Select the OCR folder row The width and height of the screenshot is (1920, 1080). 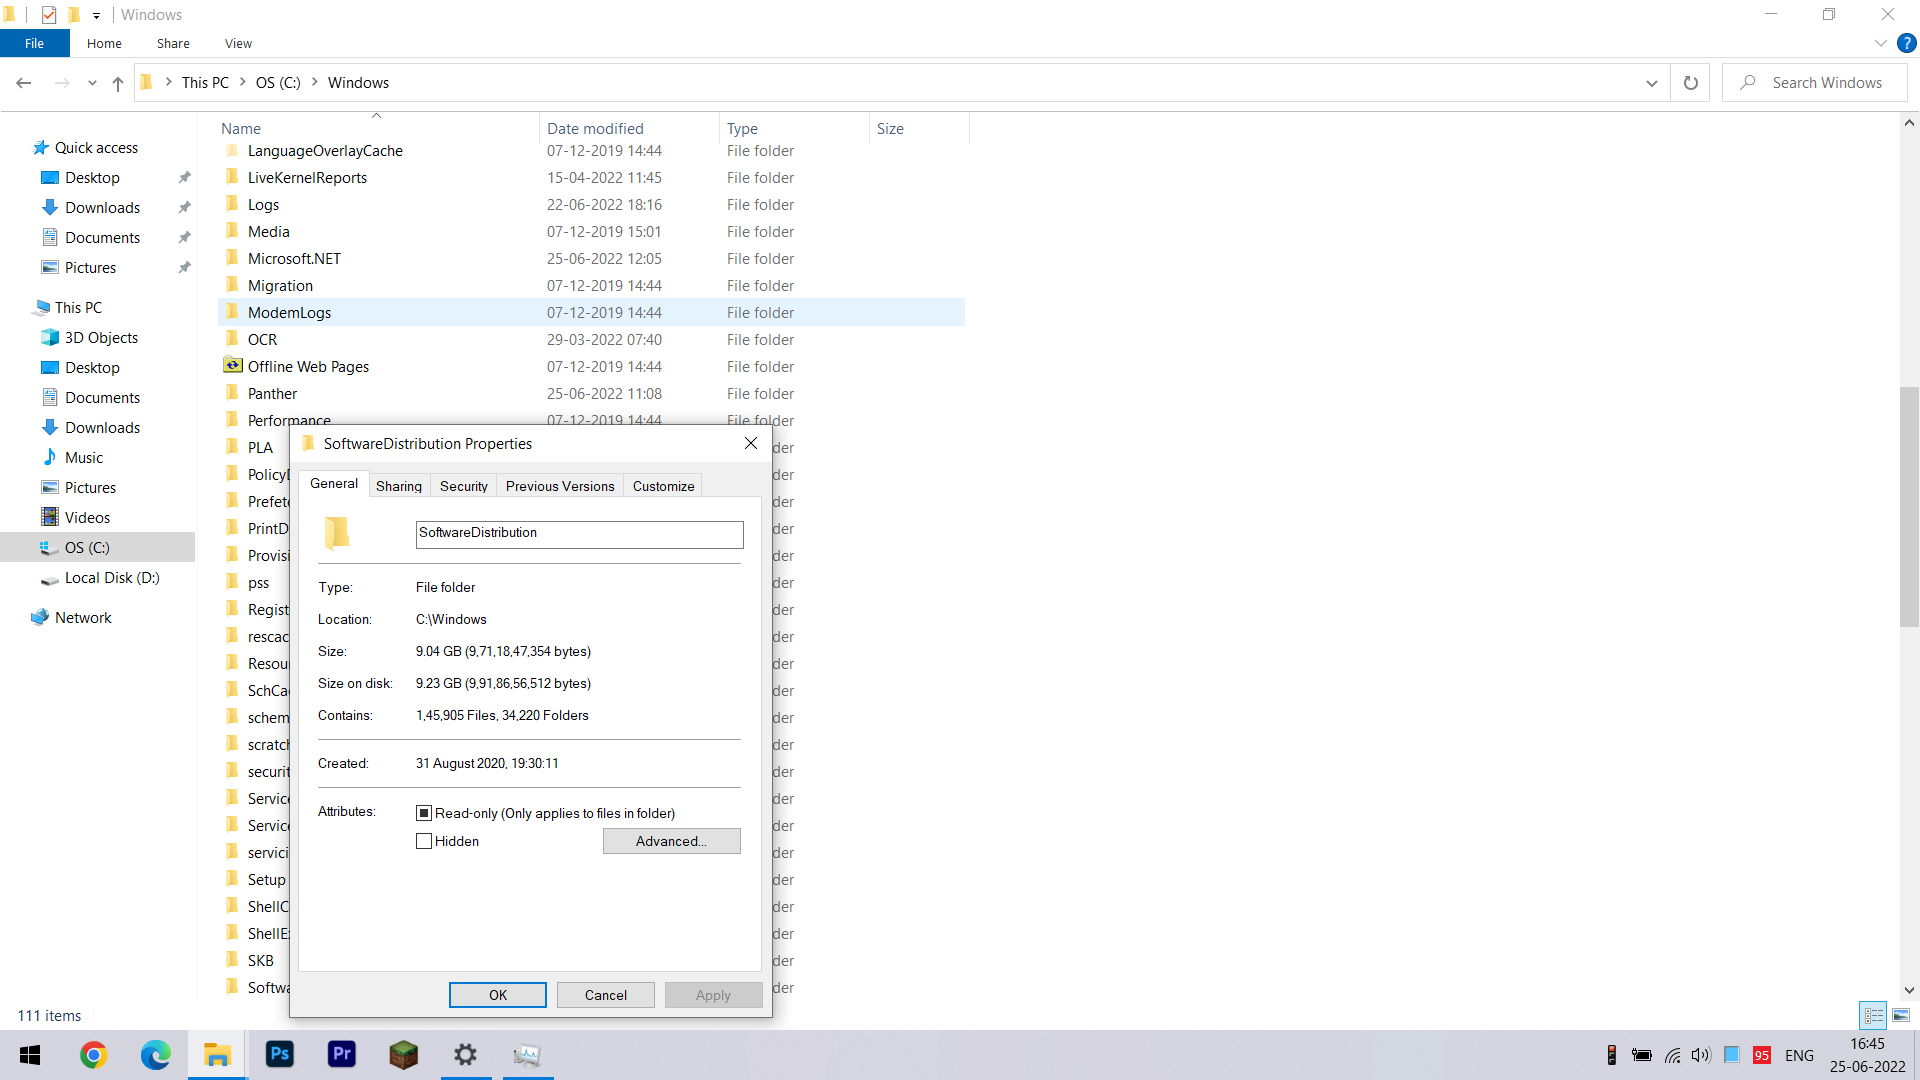(x=591, y=340)
